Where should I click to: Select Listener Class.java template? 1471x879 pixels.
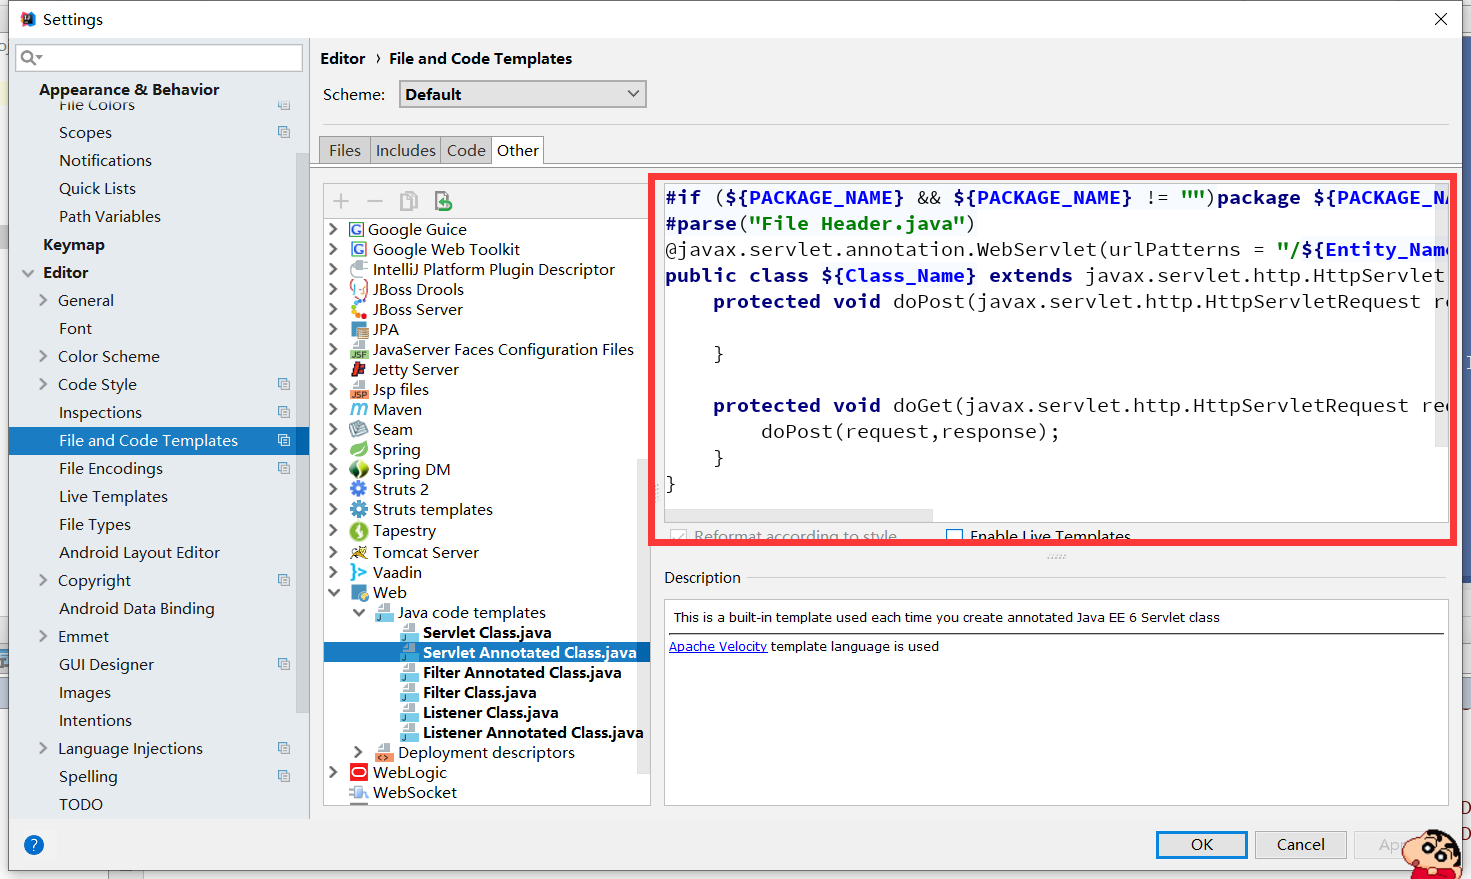click(490, 712)
